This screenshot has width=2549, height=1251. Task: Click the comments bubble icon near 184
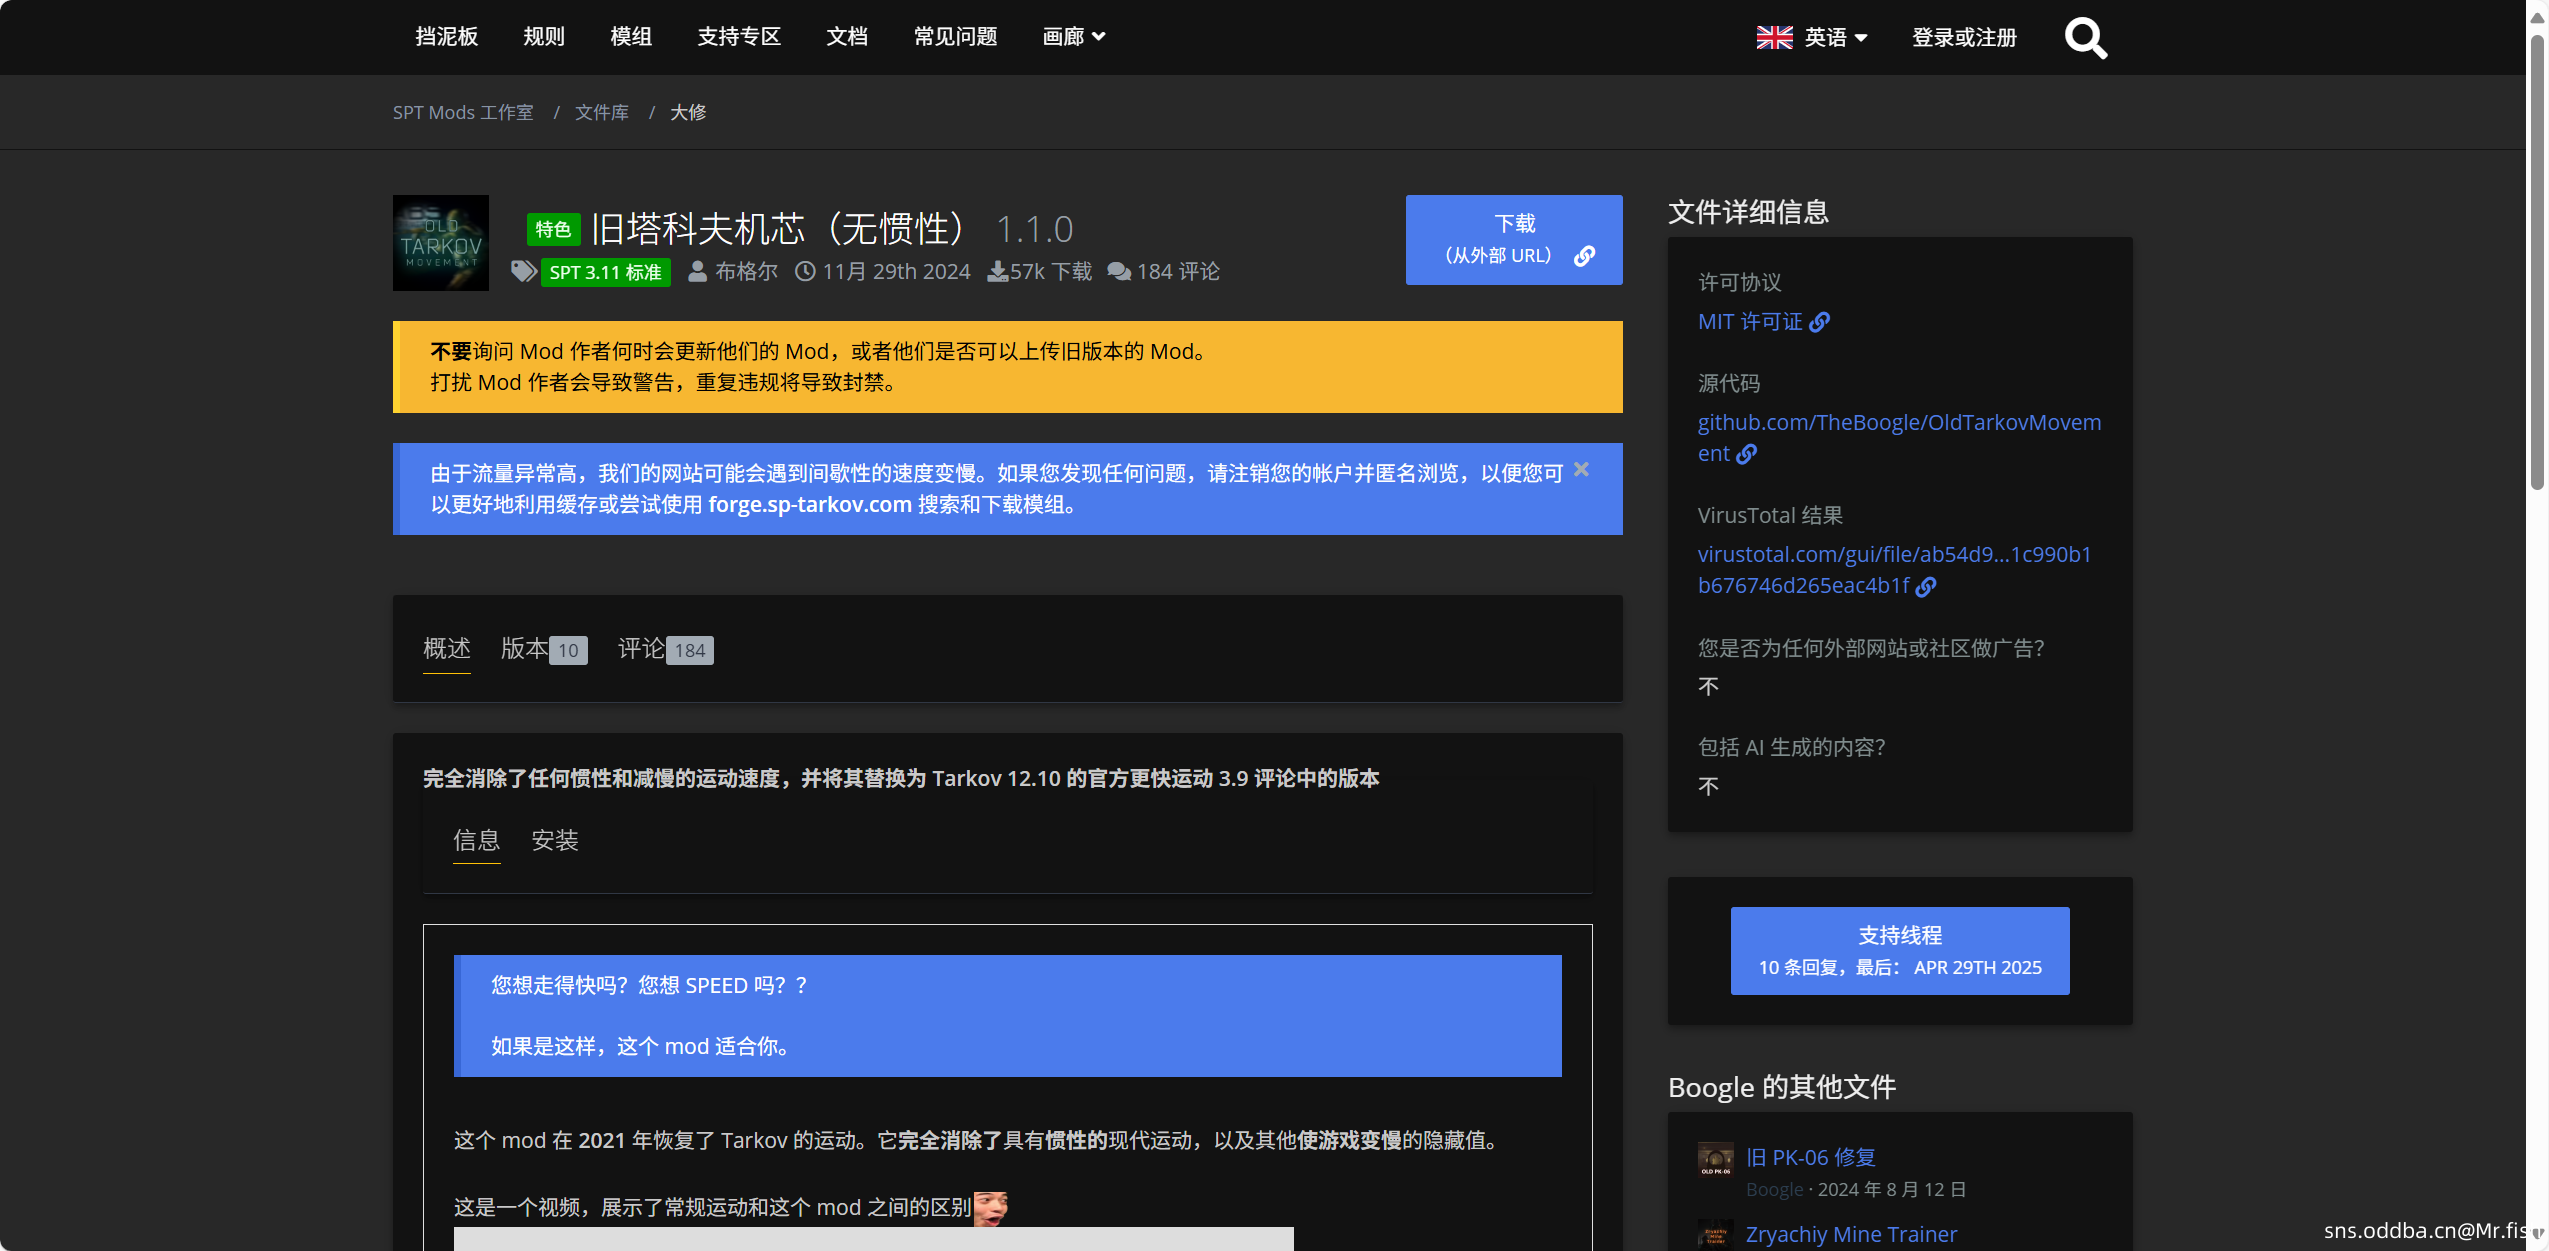pos(1119,271)
